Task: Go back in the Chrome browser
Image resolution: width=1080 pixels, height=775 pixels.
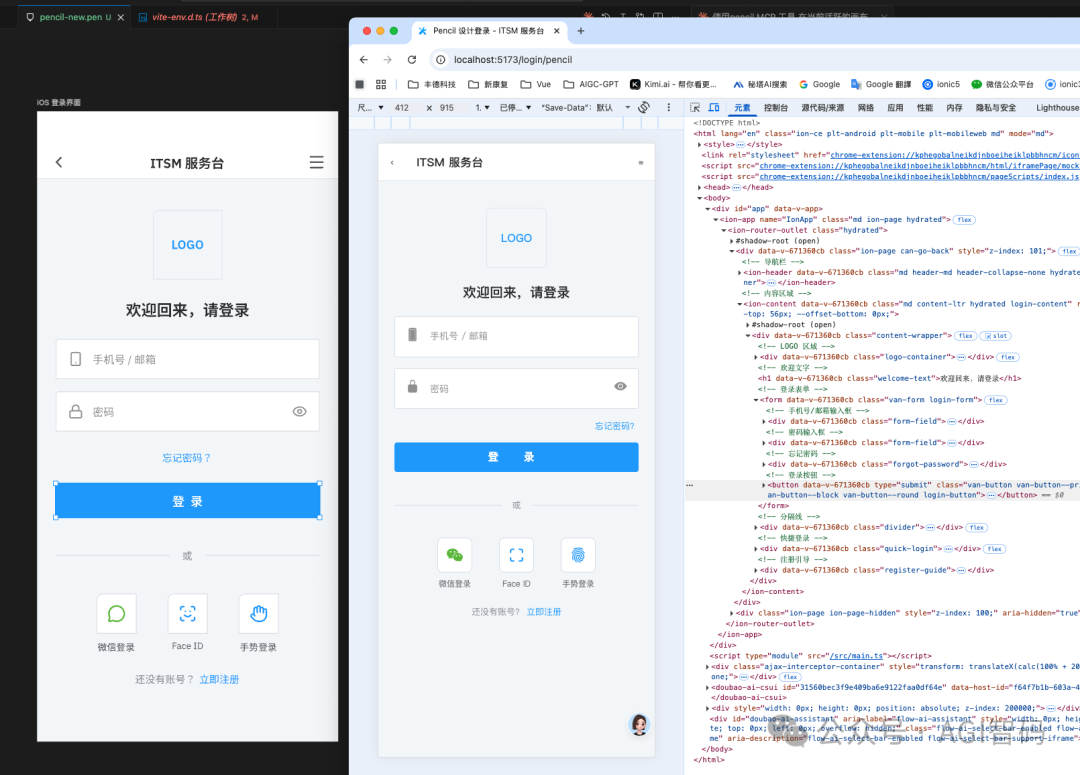Action: (x=364, y=60)
